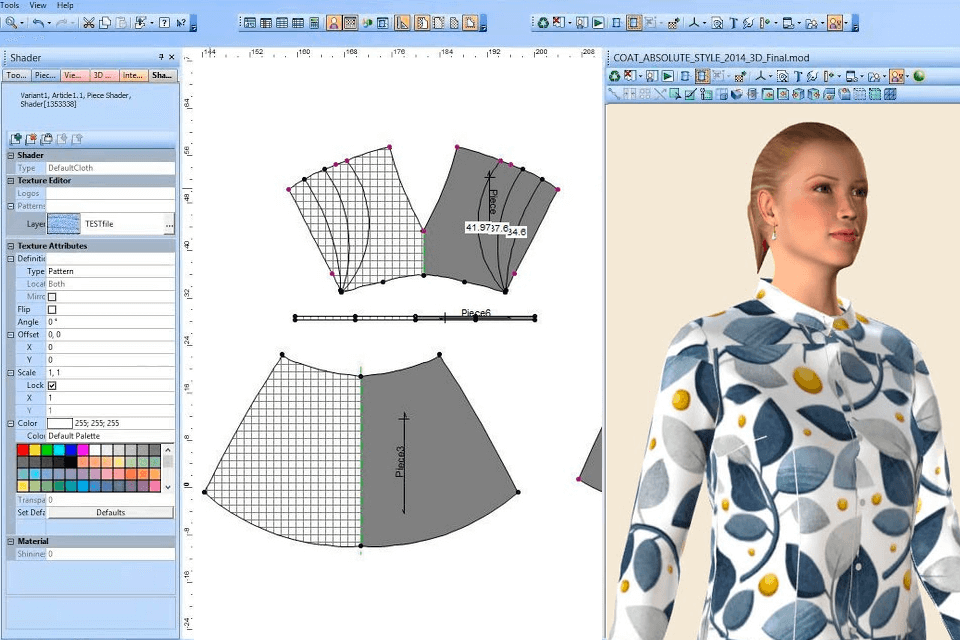The height and width of the screenshot is (640, 960).
Task: Click the 41.97 measurement label
Action: pyautogui.click(x=478, y=227)
